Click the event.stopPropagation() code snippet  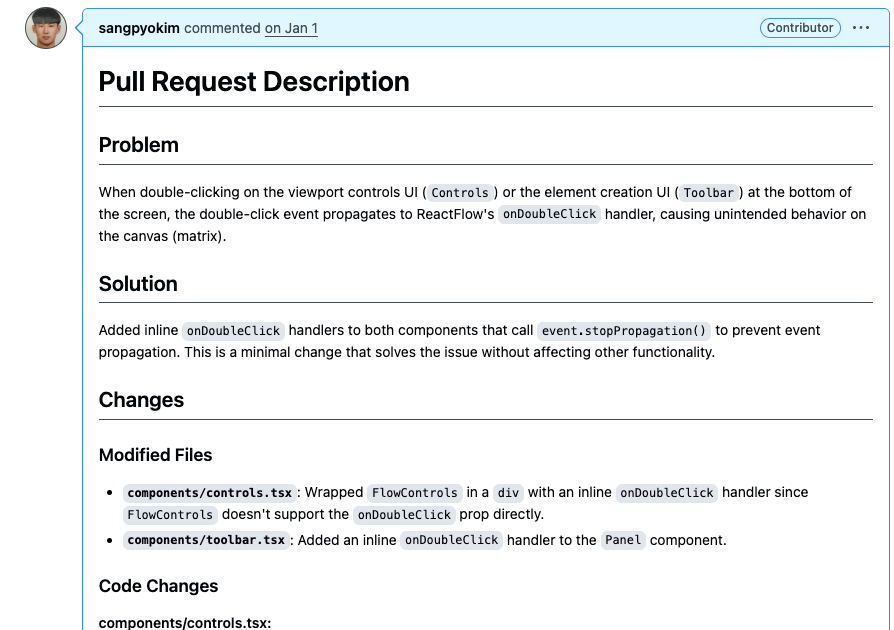624,331
